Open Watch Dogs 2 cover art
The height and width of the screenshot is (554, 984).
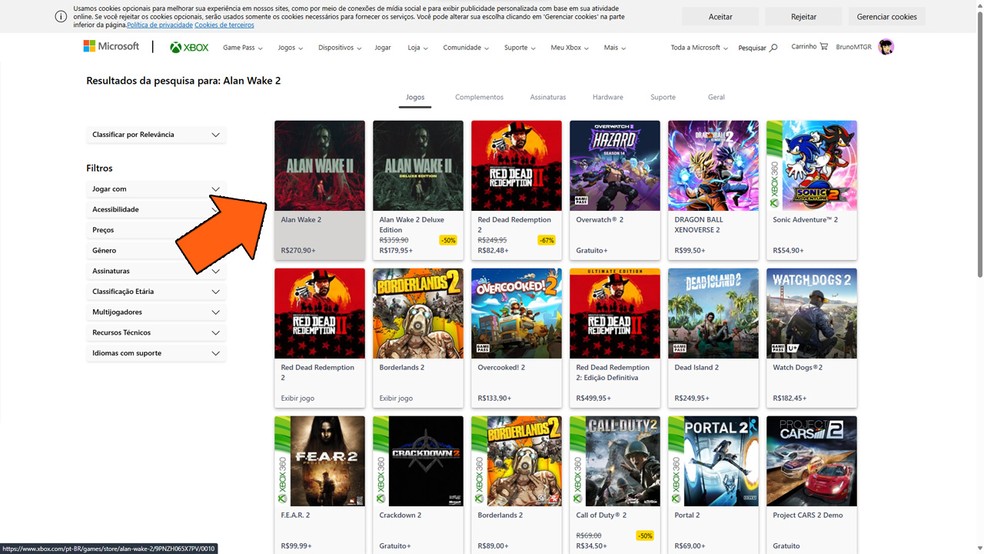point(811,313)
